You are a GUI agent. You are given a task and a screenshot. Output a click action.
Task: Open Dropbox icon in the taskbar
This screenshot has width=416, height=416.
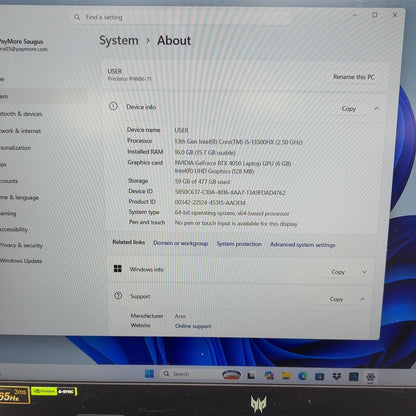pyautogui.click(x=337, y=376)
